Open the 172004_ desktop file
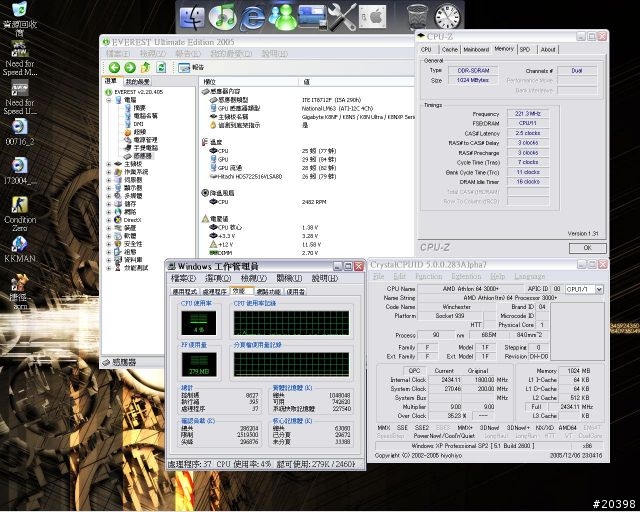Viewport: 640px width, 512px height. [x=20, y=171]
